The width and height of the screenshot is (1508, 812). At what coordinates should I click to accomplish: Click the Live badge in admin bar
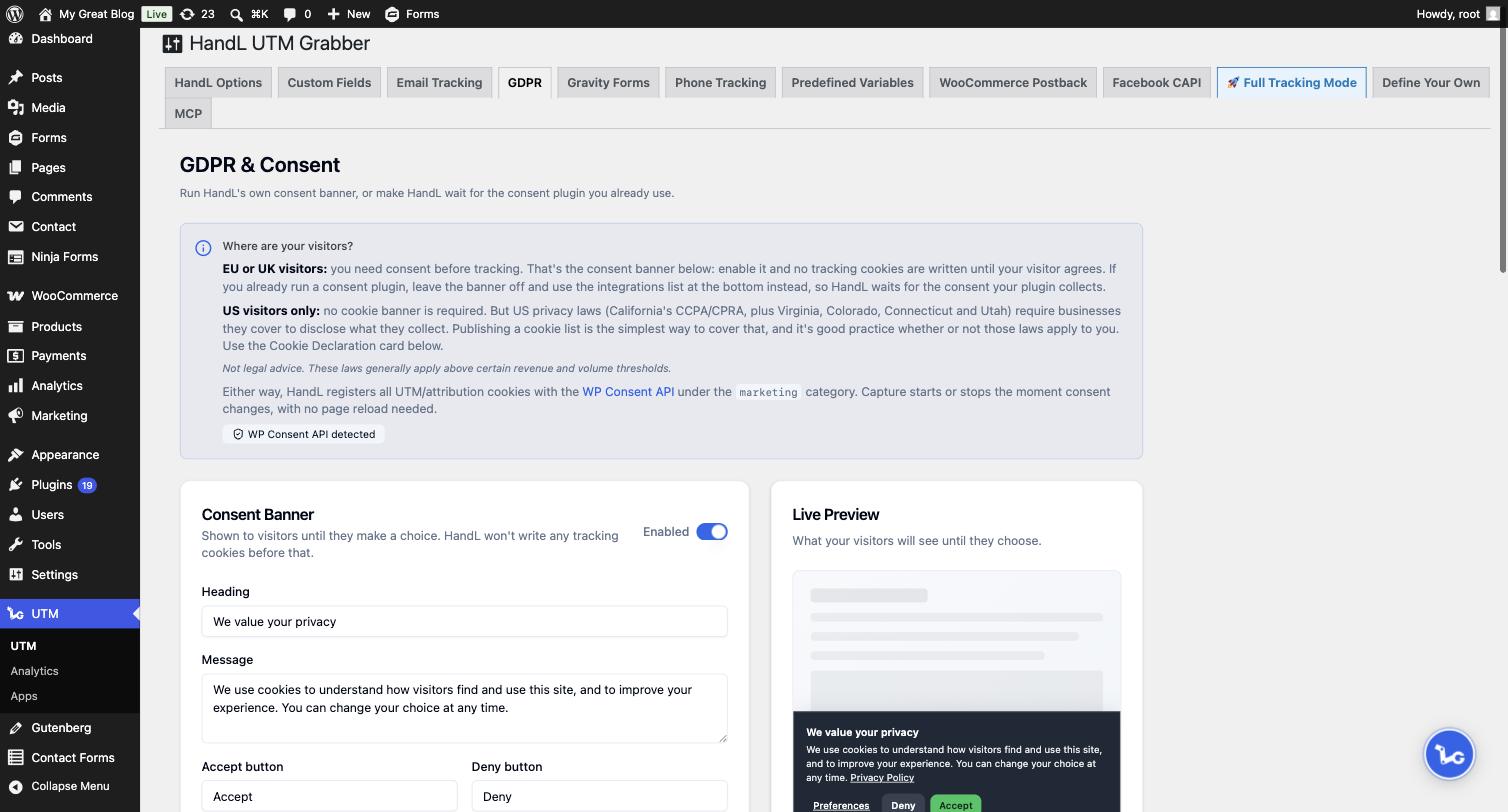pos(156,14)
